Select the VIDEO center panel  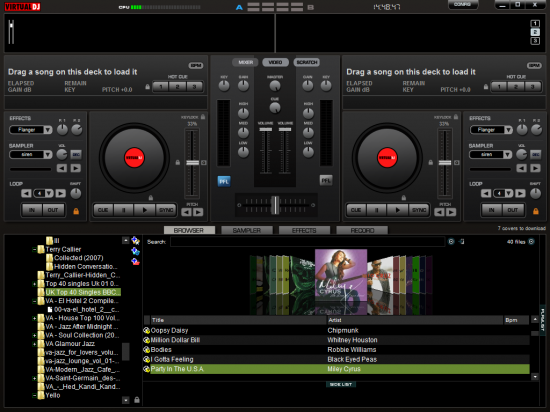(x=275, y=62)
